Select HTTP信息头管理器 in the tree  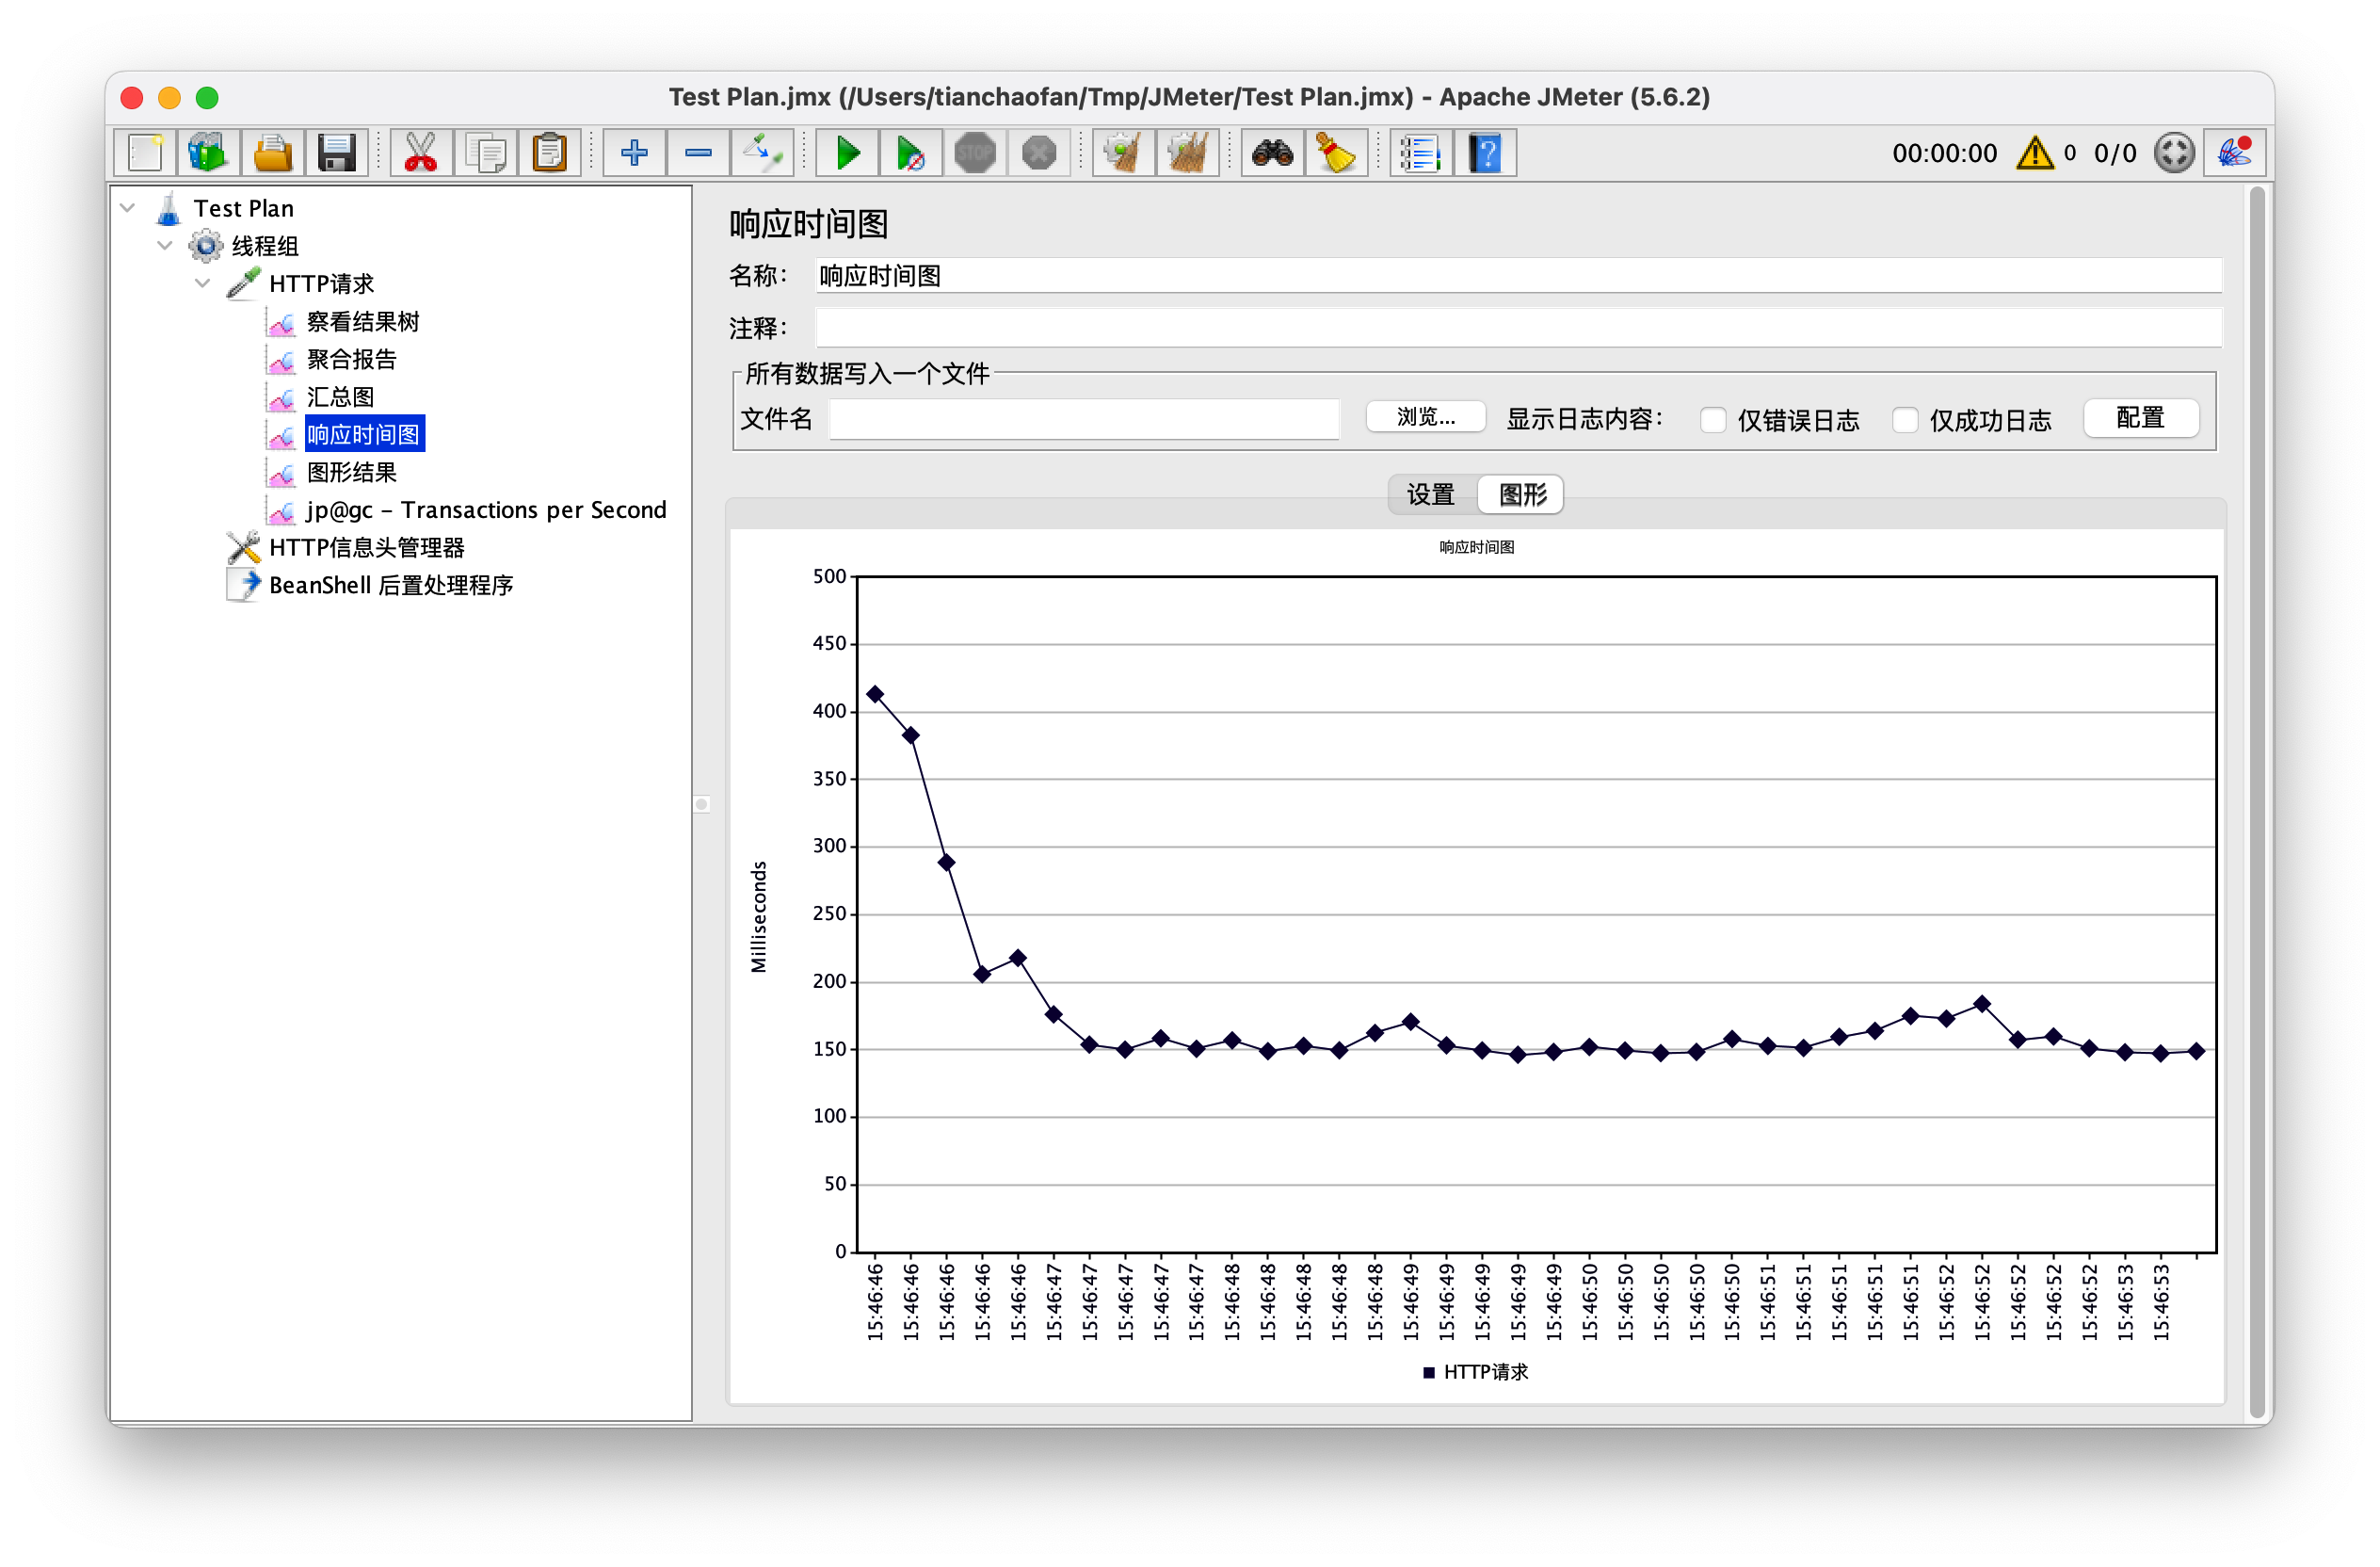pos(367,548)
